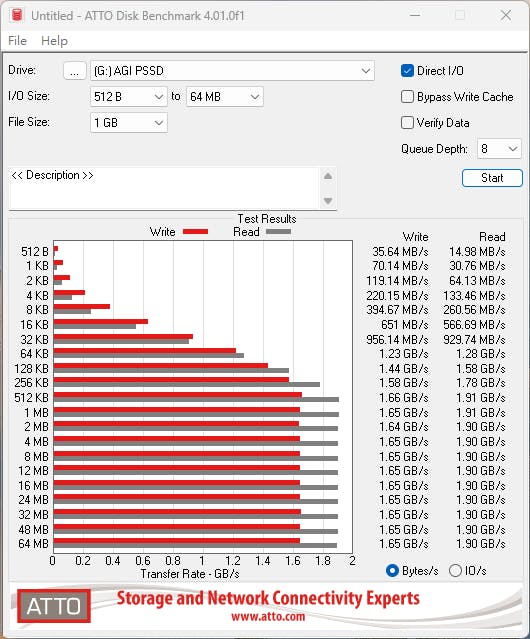Minimize the ATTO Disk Benchmark window
The image size is (530, 639).
click(415, 15)
